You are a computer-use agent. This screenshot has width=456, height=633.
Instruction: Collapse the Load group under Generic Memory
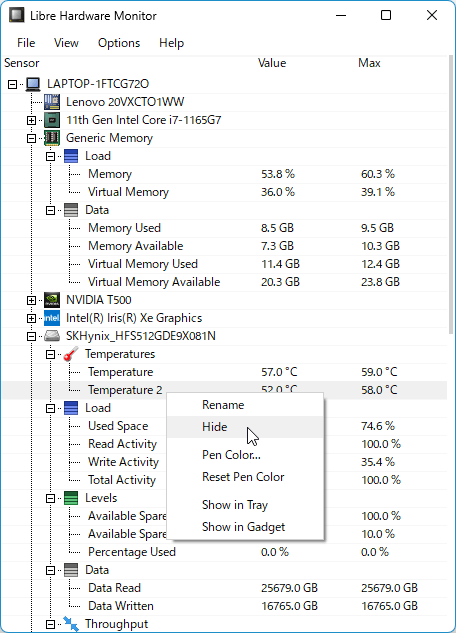[50, 156]
